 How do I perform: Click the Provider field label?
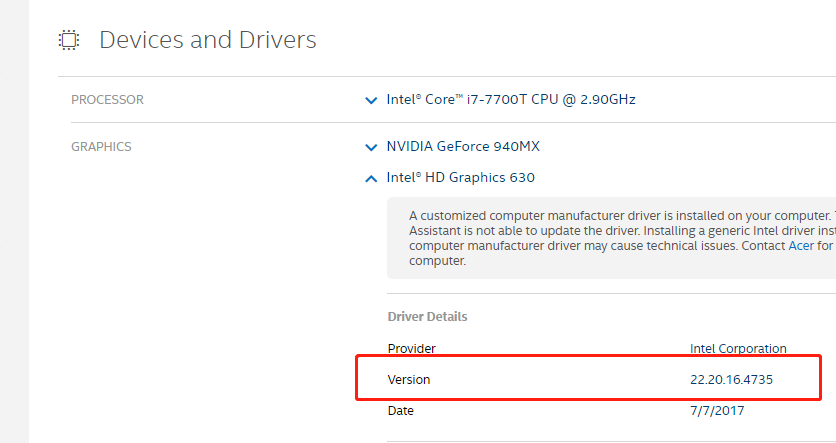[x=411, y=349]
